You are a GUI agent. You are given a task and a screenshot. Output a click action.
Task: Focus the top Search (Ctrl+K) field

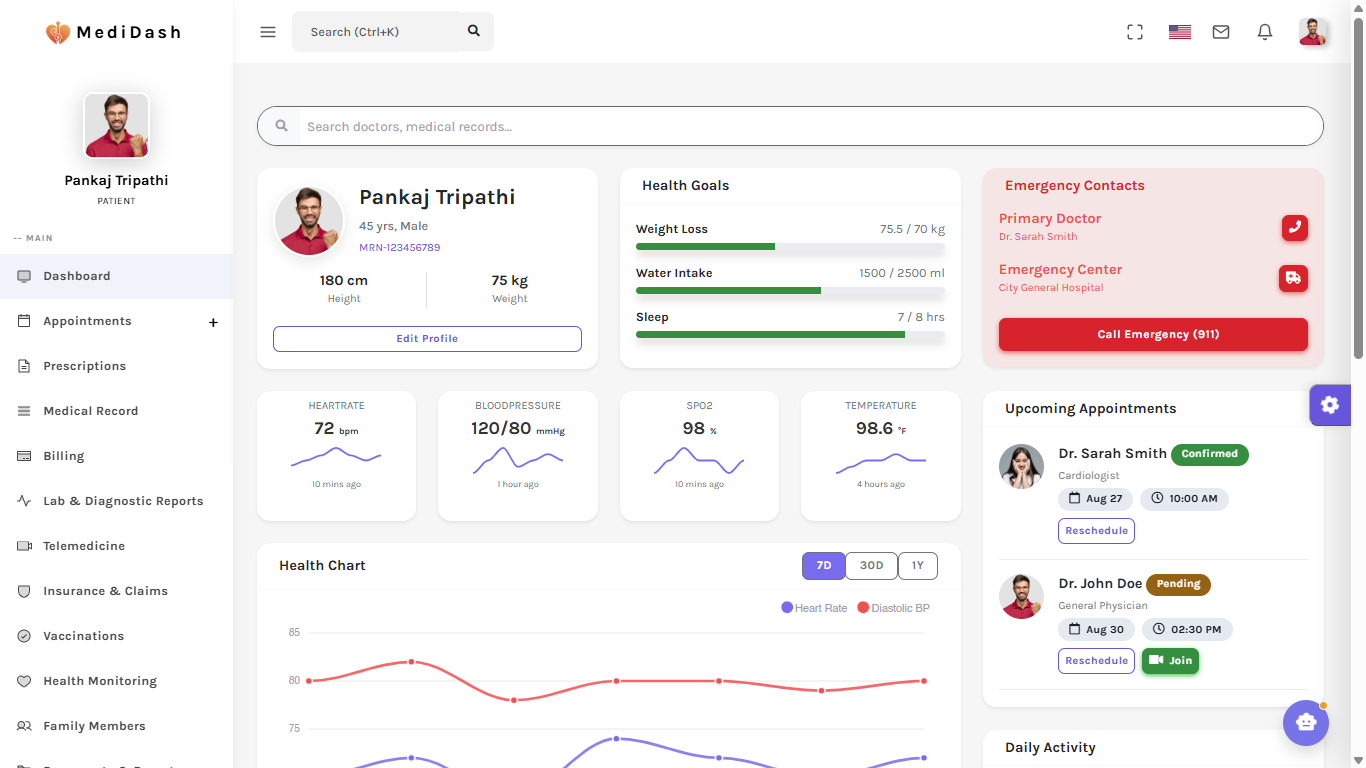[x=375, y=32]
